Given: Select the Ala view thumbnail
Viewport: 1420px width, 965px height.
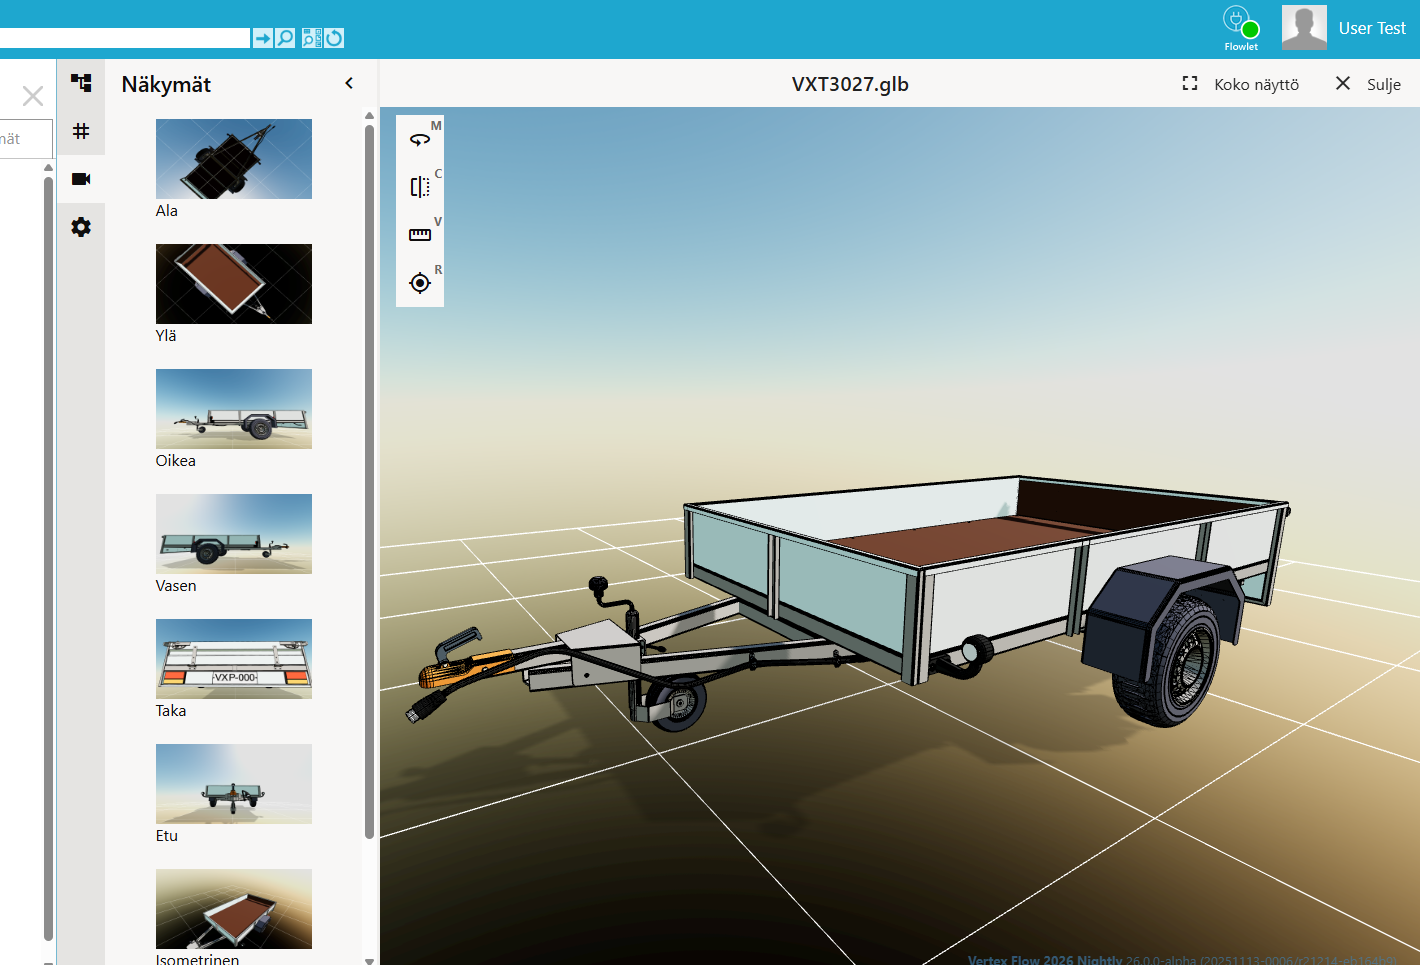Looking at the screenshot, I should pyautogui.click(x=233, y=159).
